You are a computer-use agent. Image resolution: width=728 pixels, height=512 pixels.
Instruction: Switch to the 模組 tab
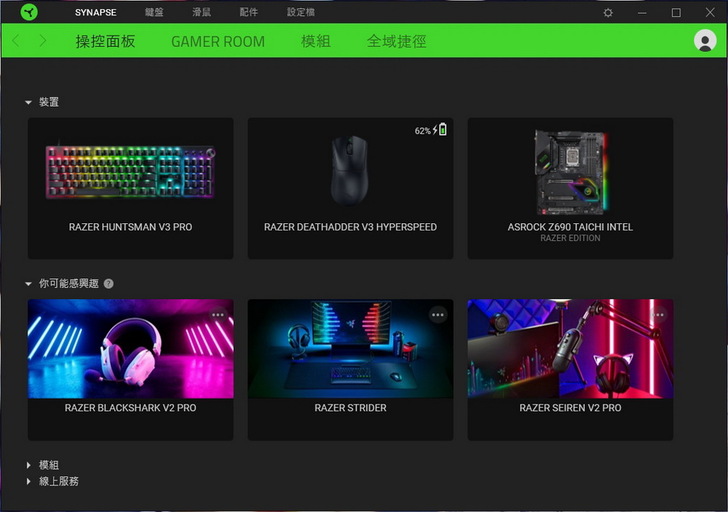point(316,41)
